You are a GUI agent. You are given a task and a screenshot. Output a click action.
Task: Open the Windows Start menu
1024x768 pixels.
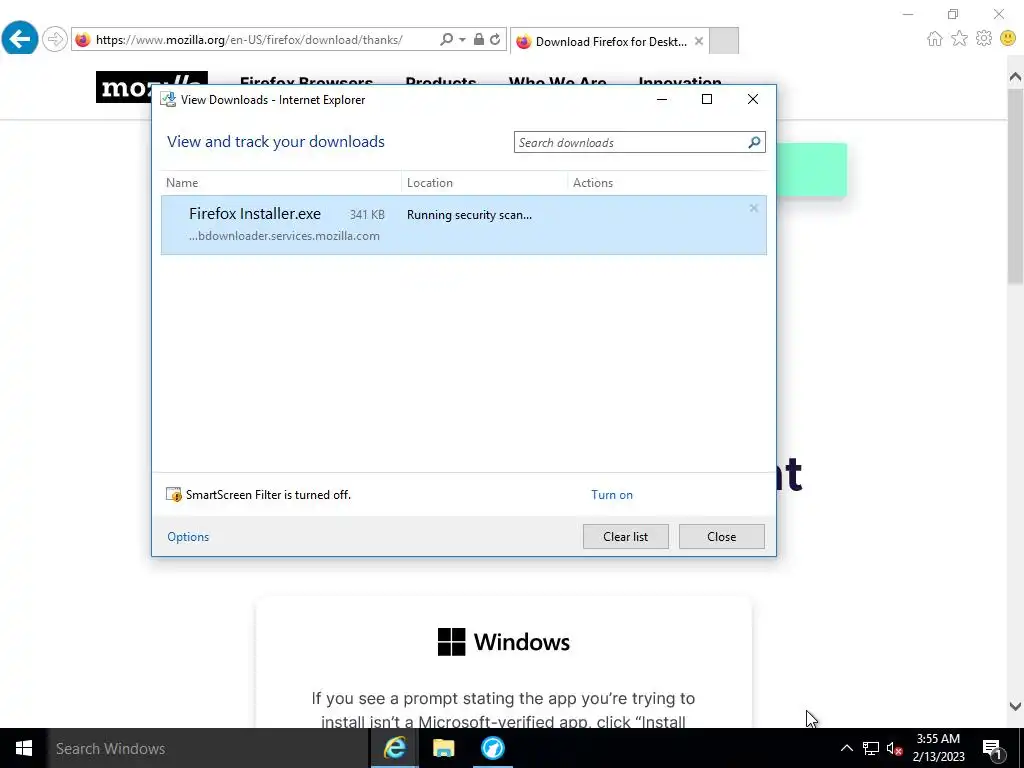tap(24, 748)
